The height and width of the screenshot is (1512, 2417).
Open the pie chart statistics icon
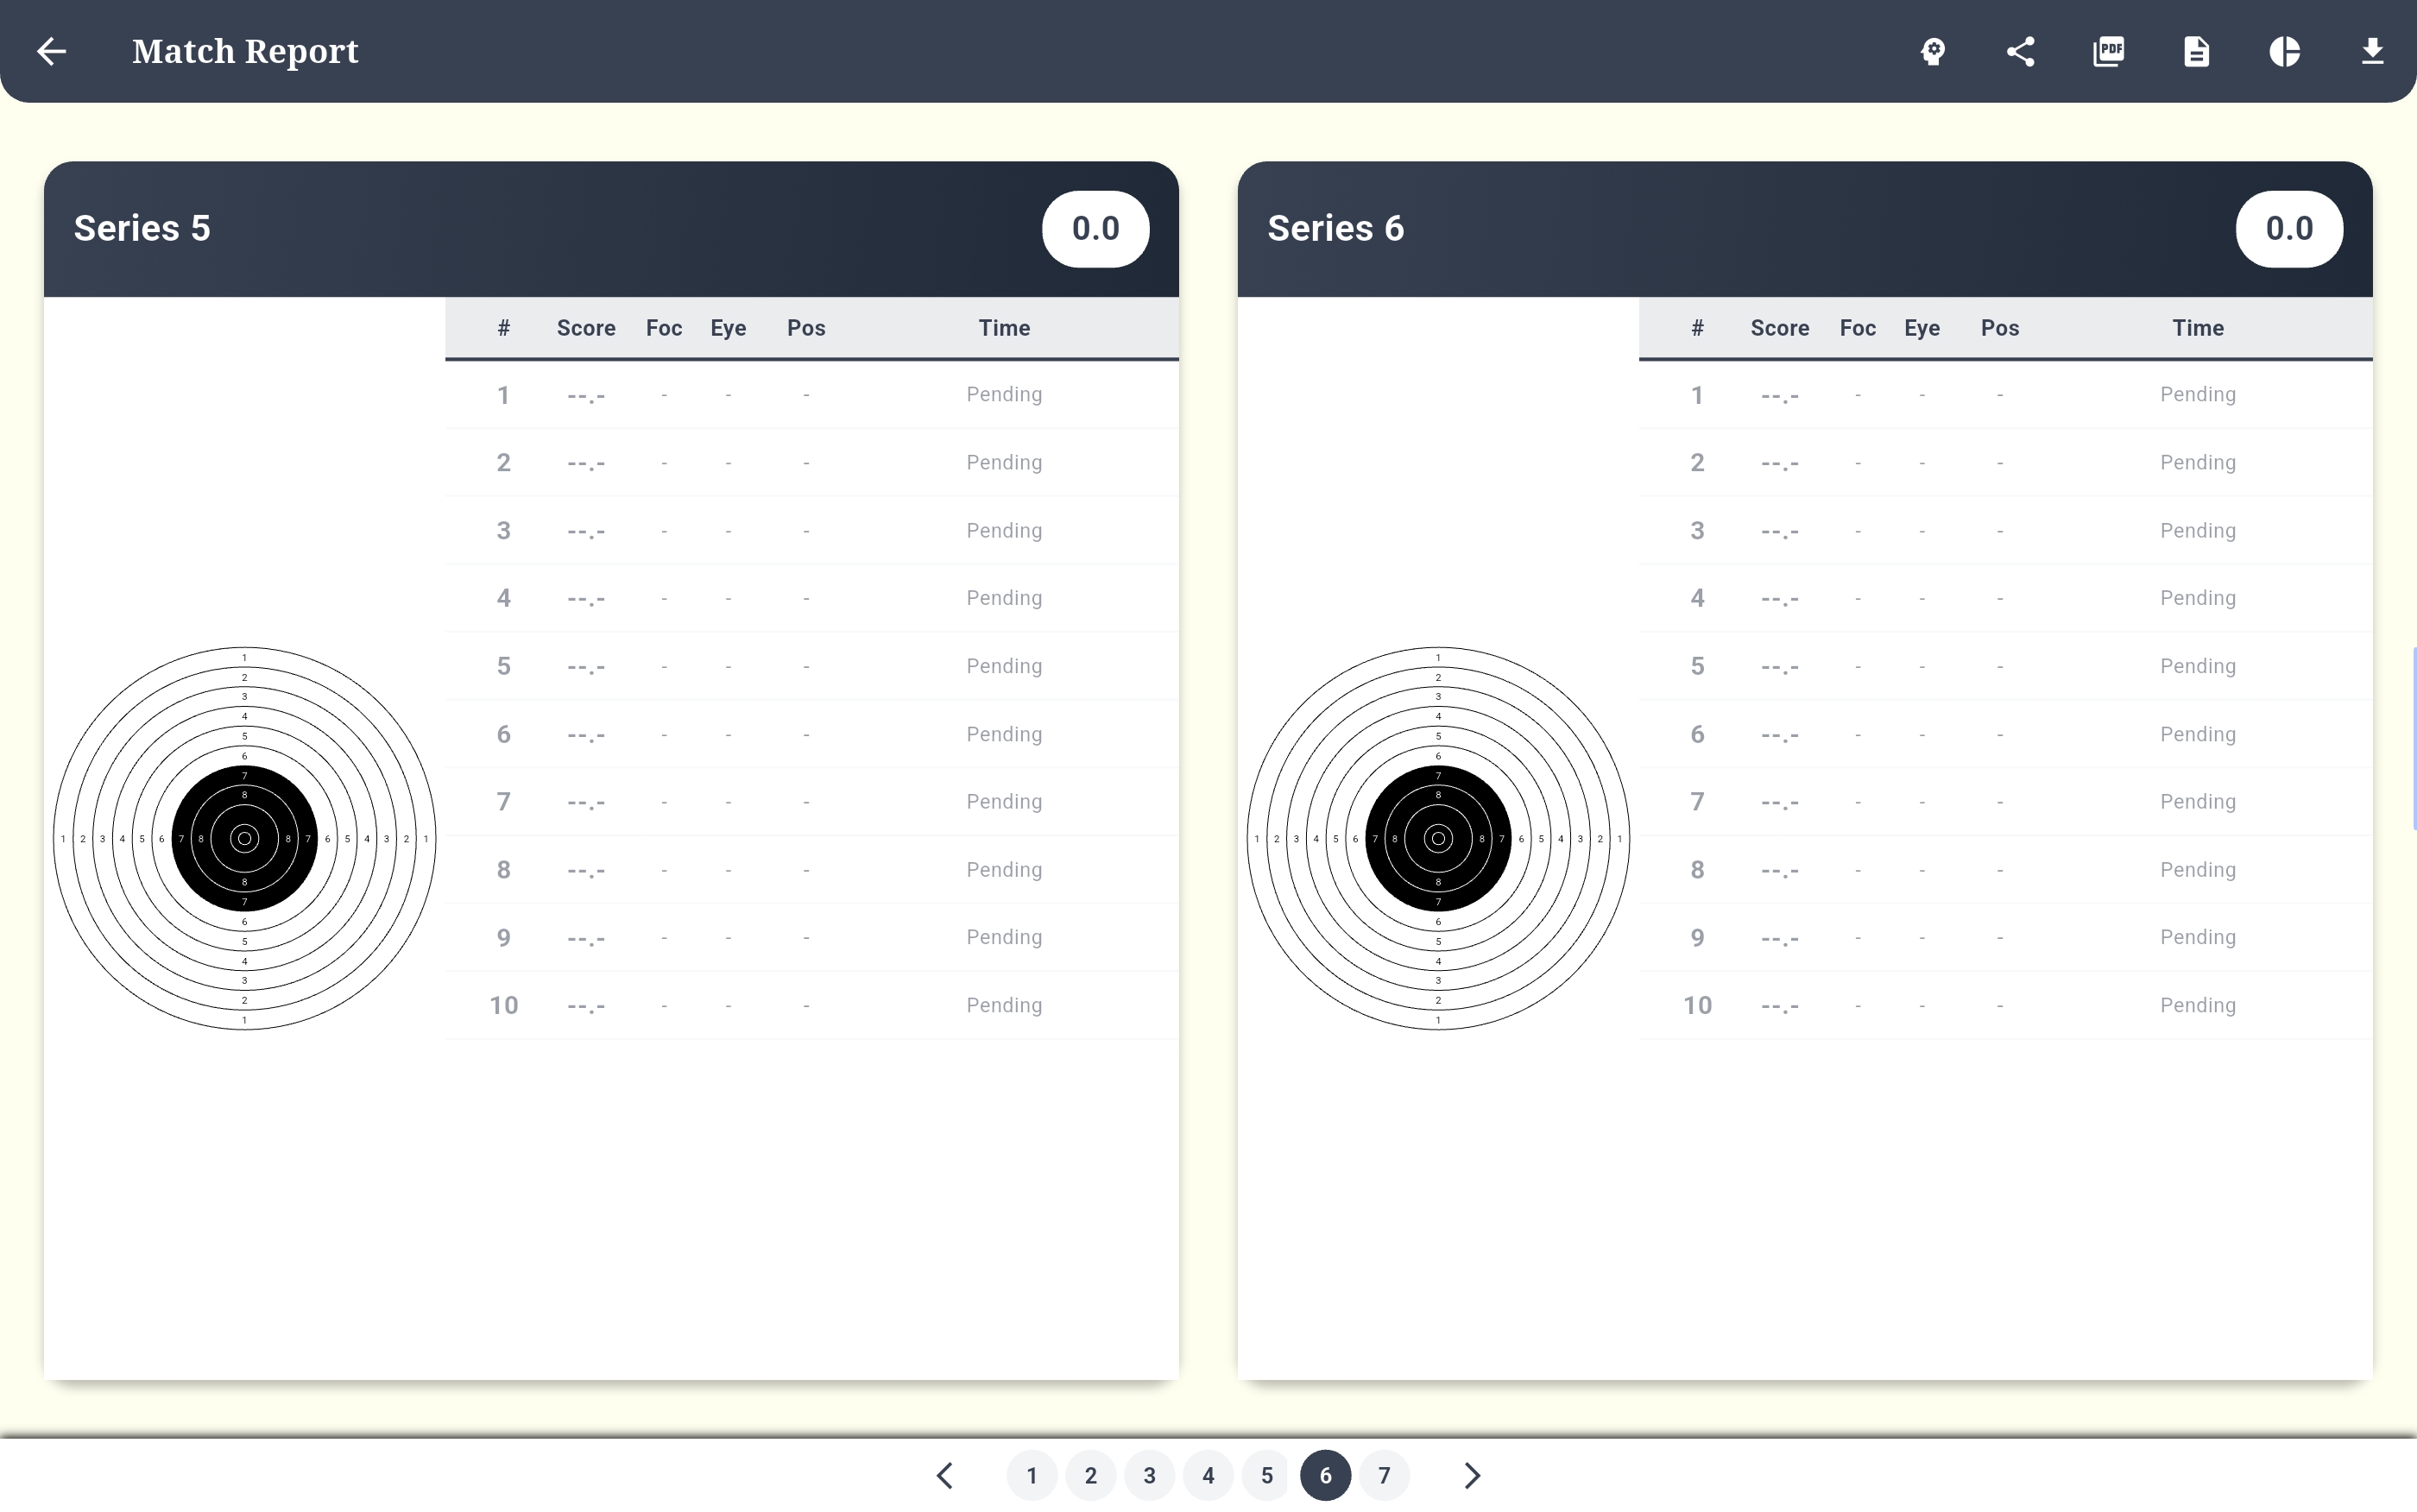coord(2284,51)
